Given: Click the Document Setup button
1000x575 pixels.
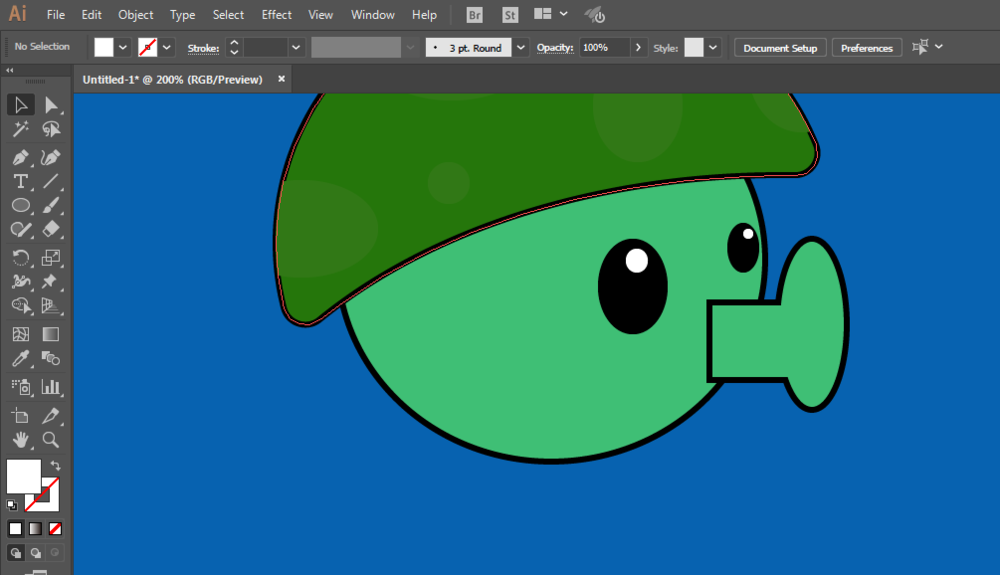Looking at the screenshot, I should pyautogui.click(x=780, y=48).
